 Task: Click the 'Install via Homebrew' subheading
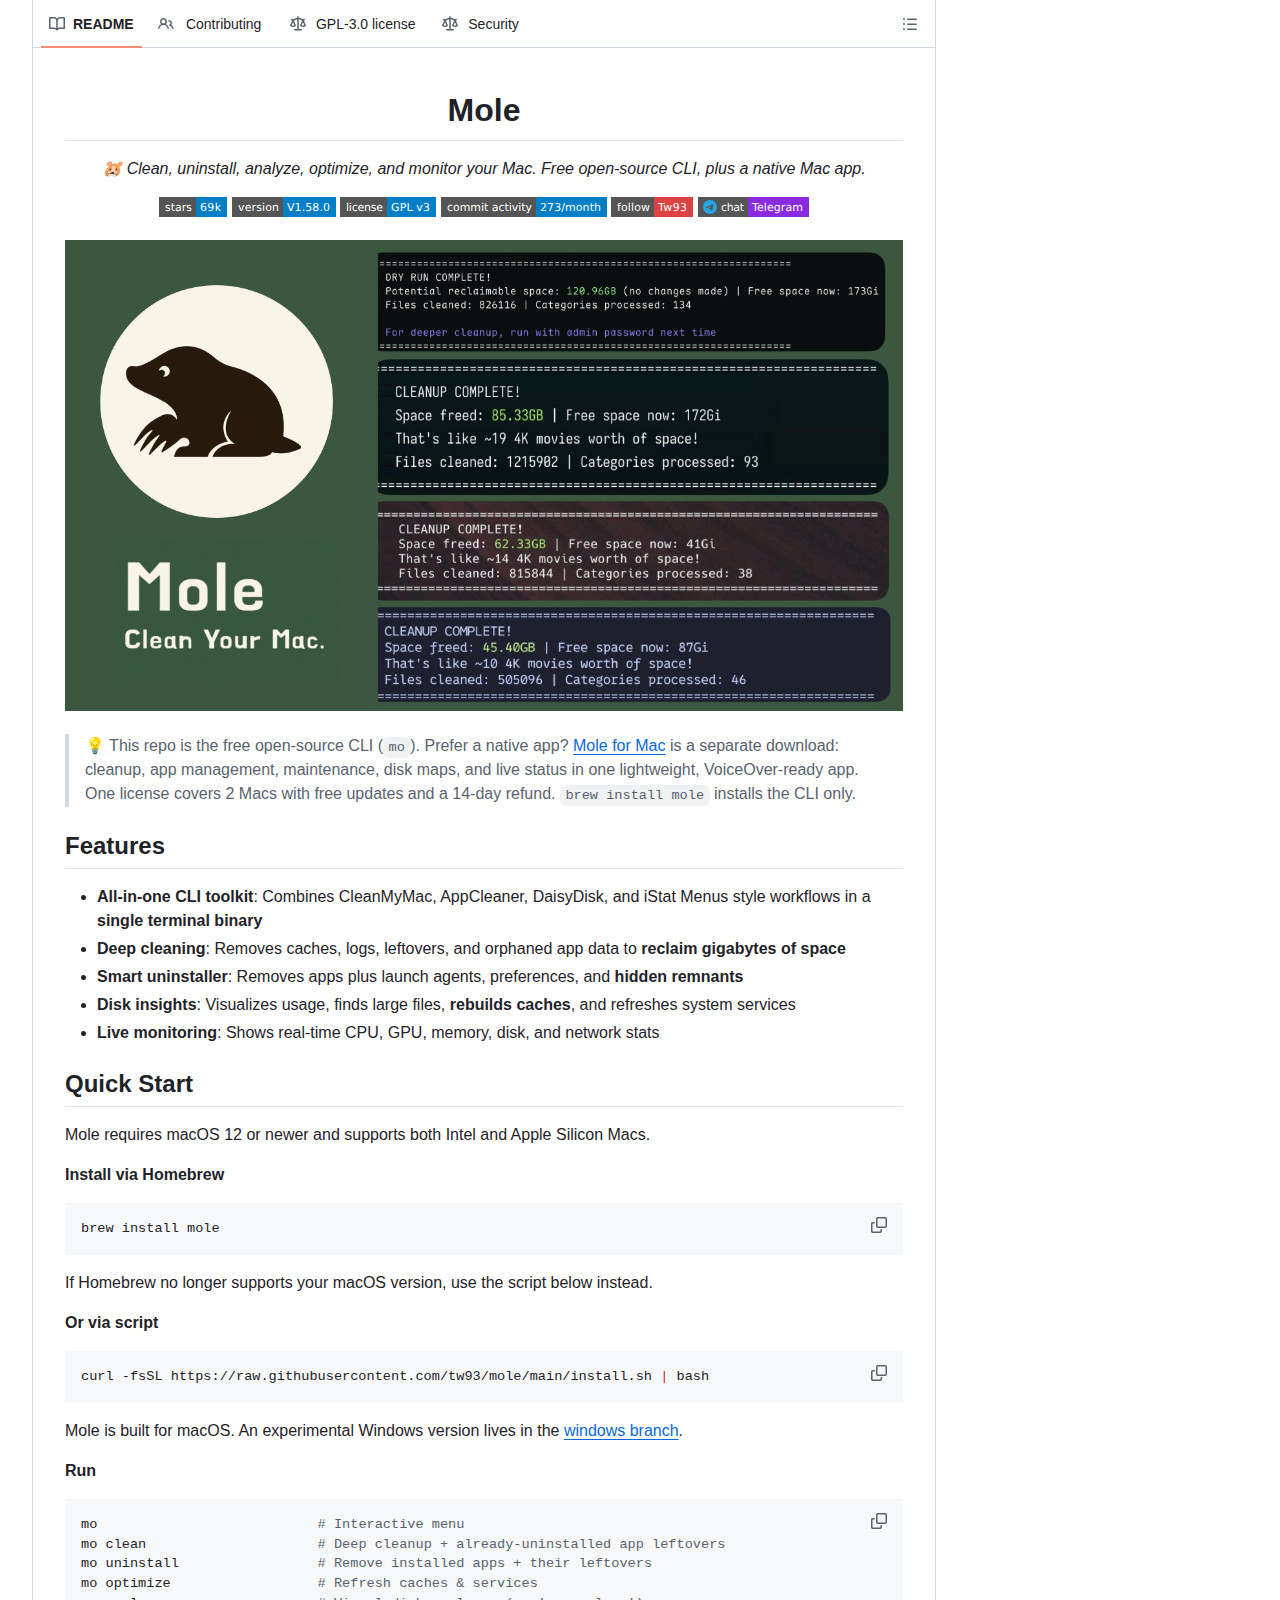tap(145, 1175)
